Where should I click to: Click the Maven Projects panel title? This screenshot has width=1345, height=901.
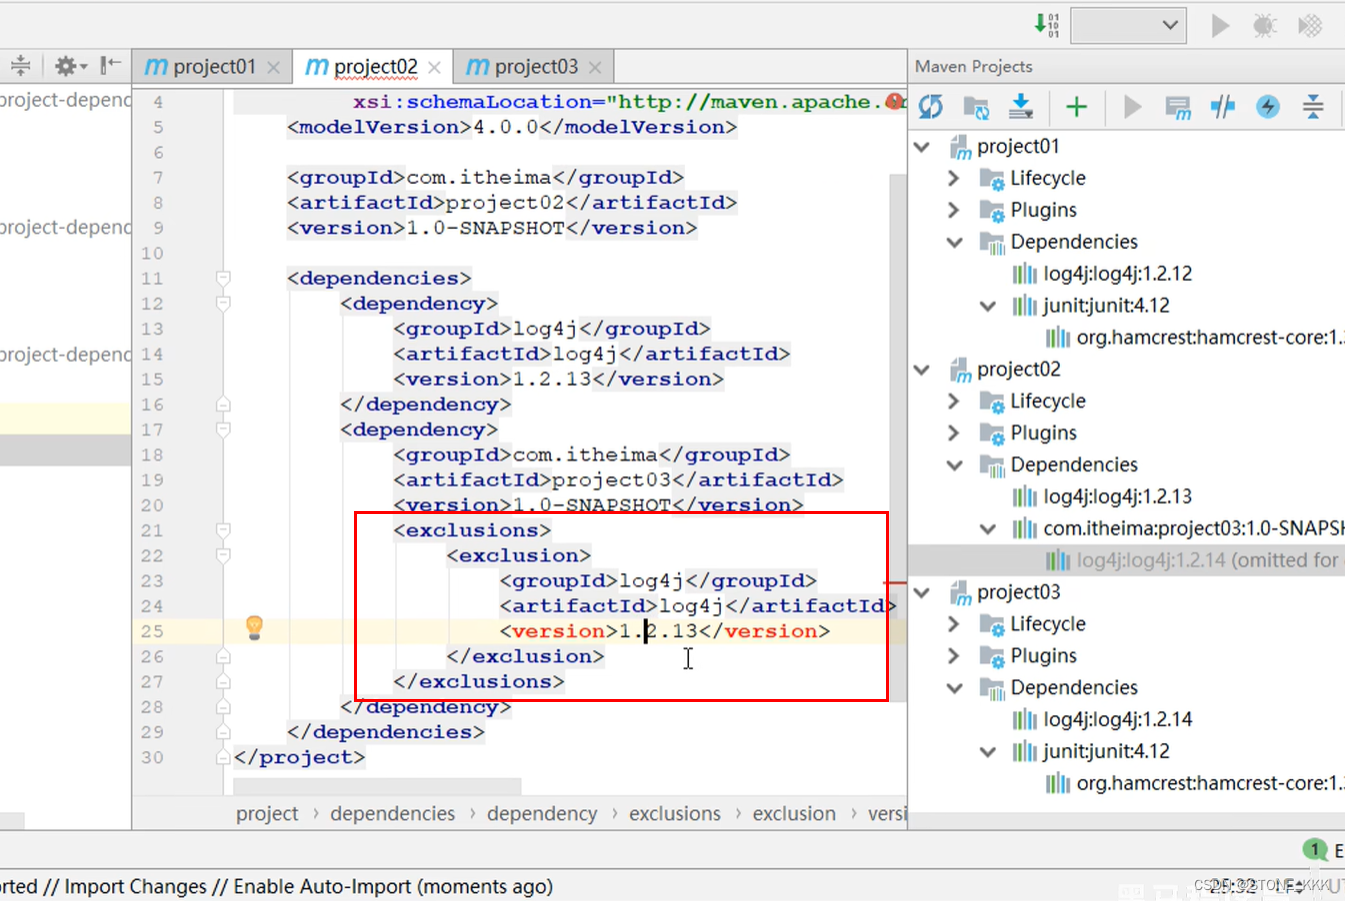coord(973,66)
